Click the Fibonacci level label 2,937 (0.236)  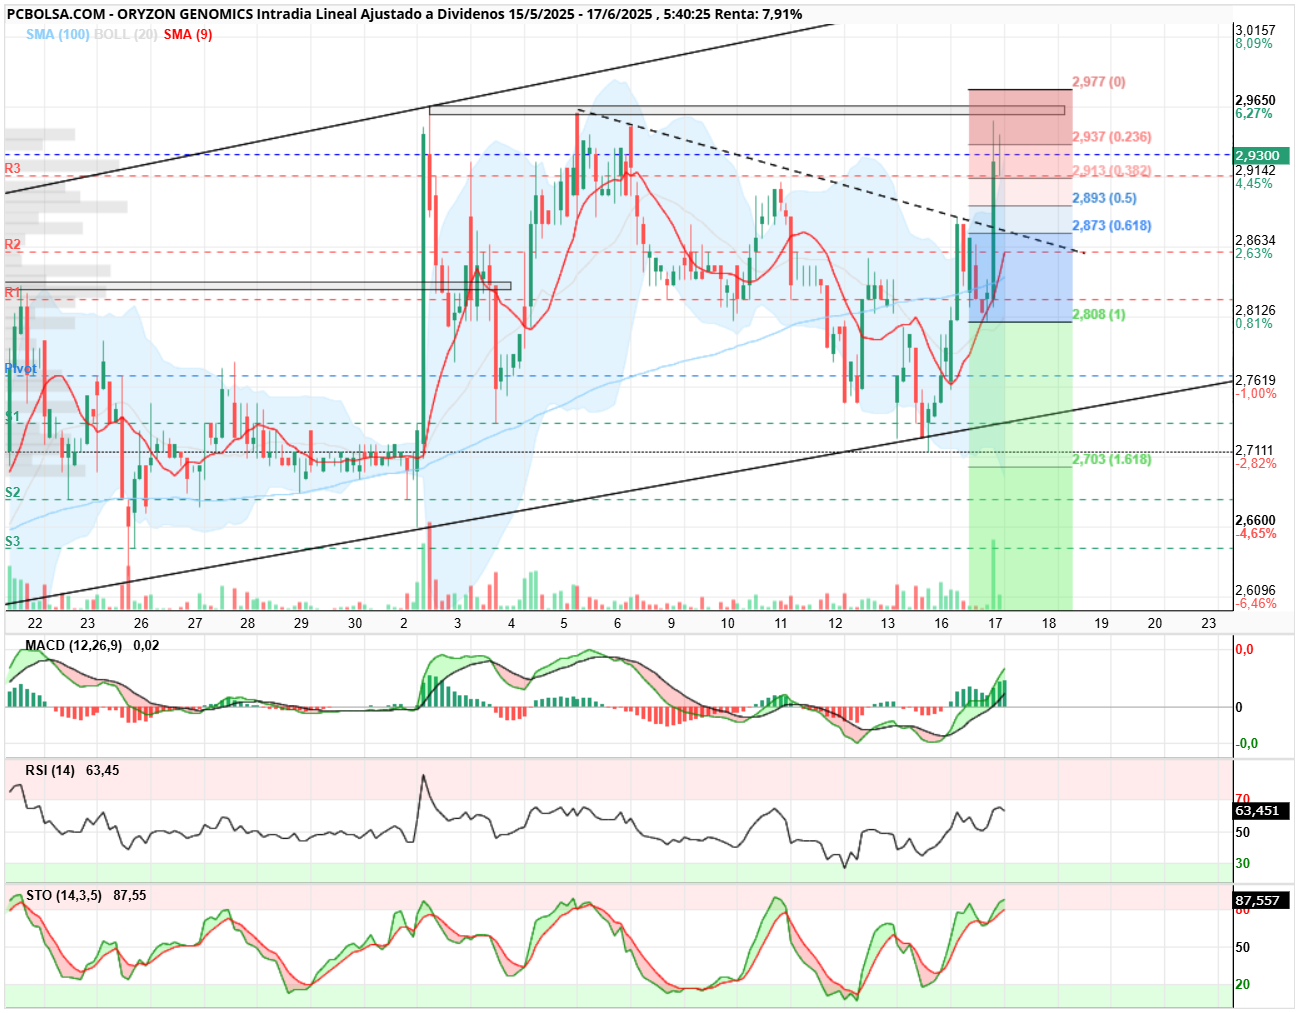1111,137
